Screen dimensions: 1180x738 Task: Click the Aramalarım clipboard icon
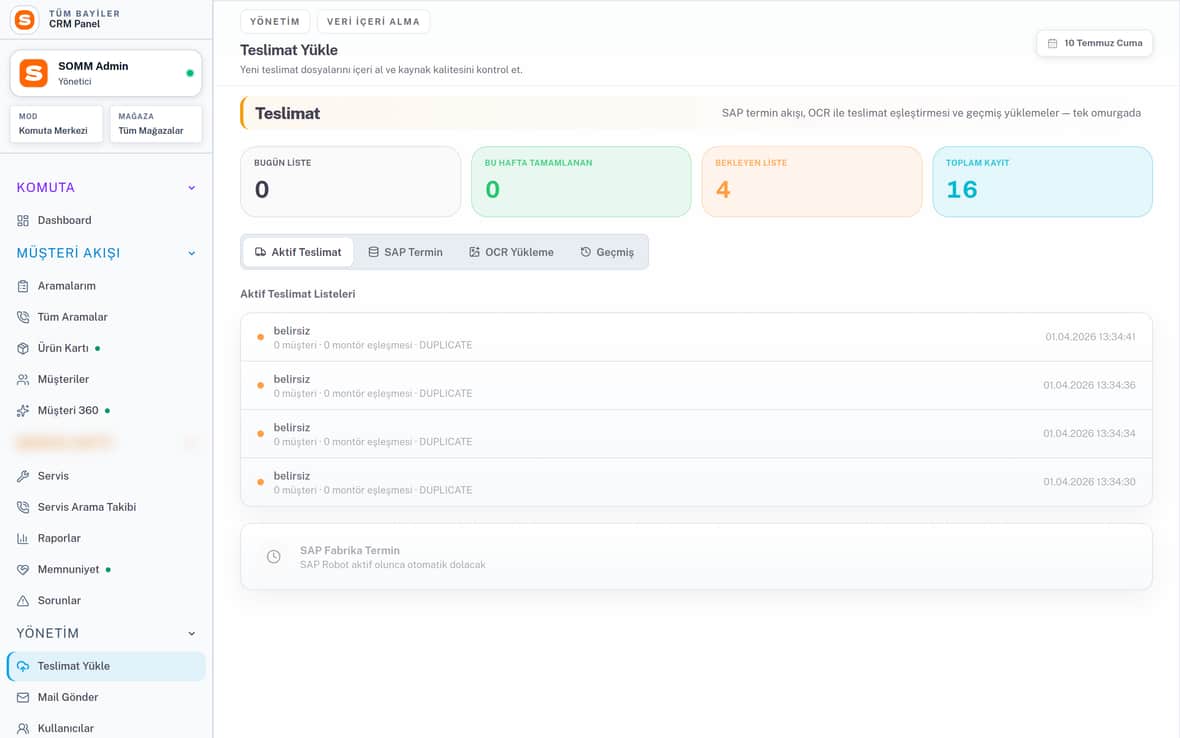click(23, 286)
